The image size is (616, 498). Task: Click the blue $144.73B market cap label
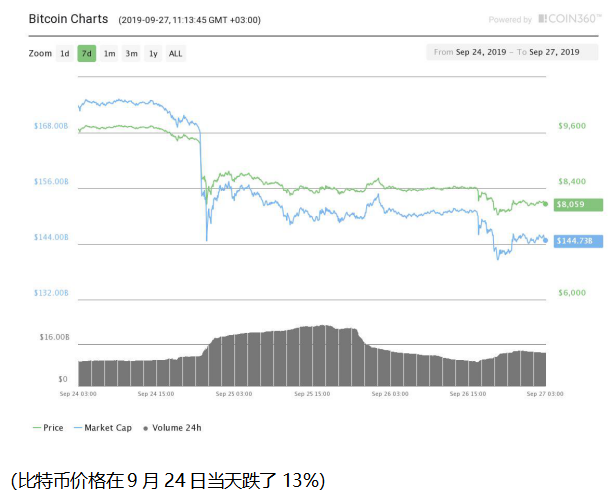pos(576,240)
